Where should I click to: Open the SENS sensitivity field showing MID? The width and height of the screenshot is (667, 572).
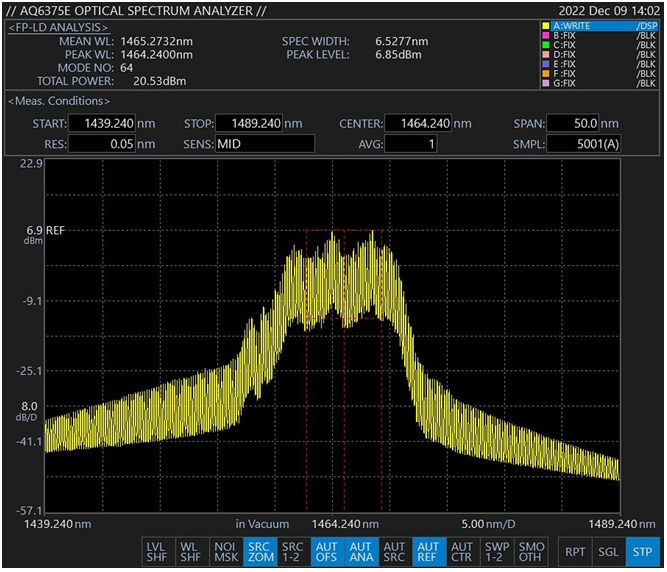point(265,144)
